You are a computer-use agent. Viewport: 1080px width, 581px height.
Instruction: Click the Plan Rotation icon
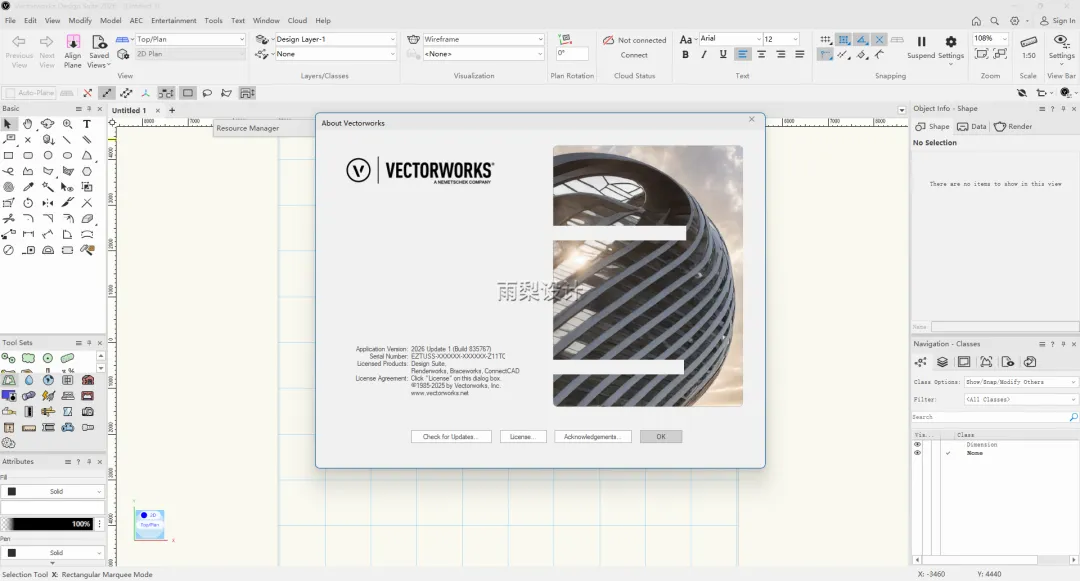[565, 39]
